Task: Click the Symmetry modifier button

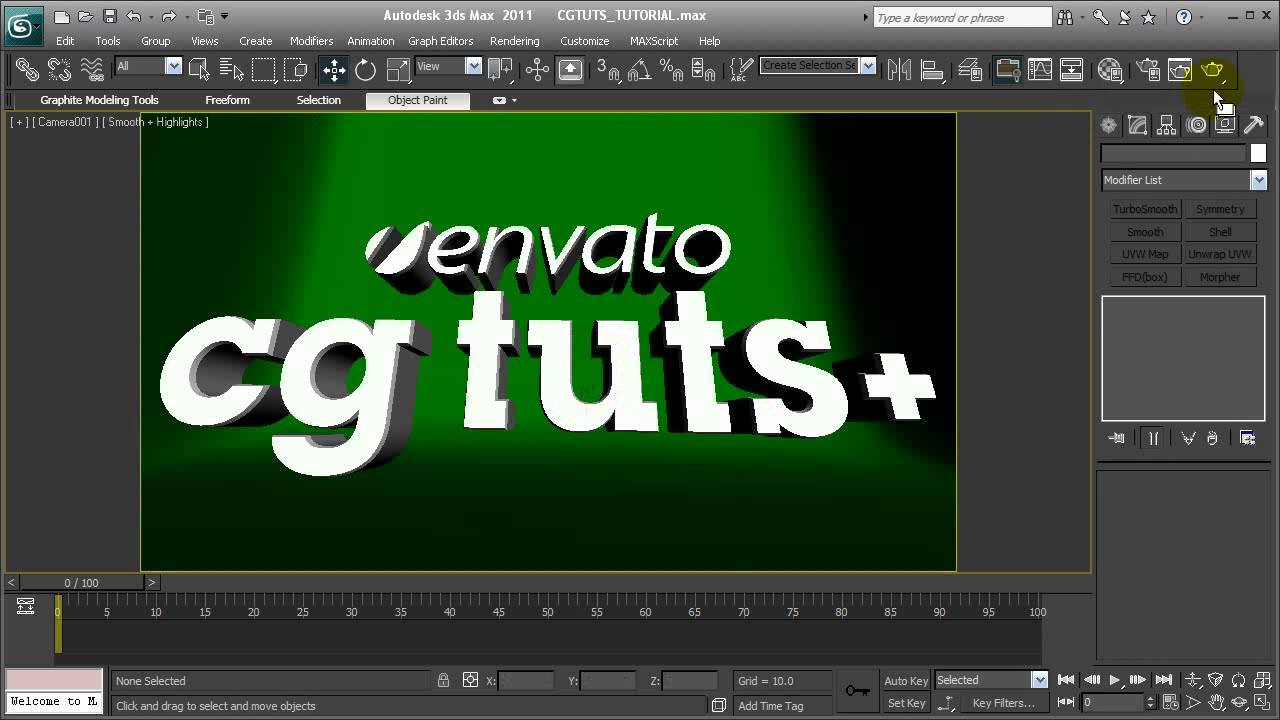Action: pyautogui.click(x=1220, y=209)
